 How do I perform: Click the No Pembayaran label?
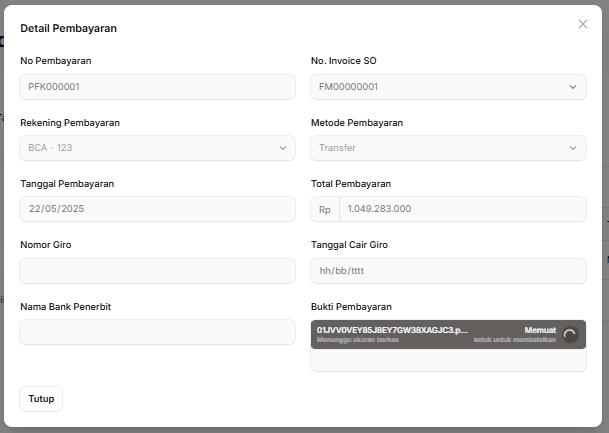[x=56, y=61]
